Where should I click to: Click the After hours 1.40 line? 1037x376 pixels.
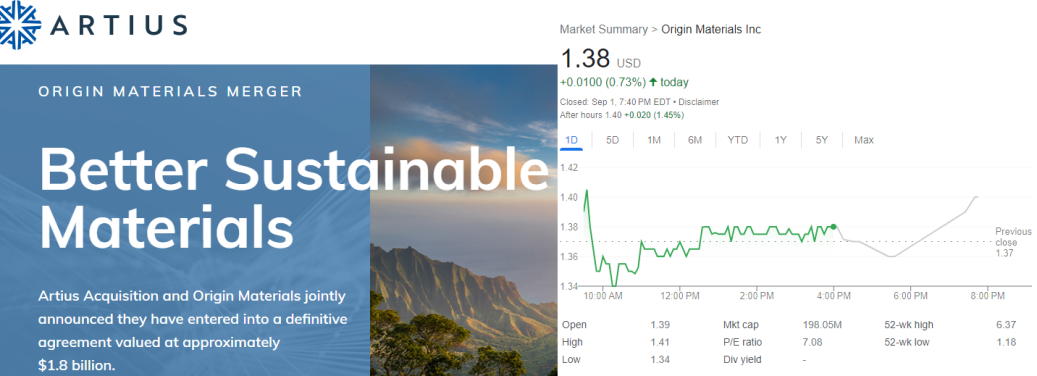pyautogui.click(x=622, y=115)
